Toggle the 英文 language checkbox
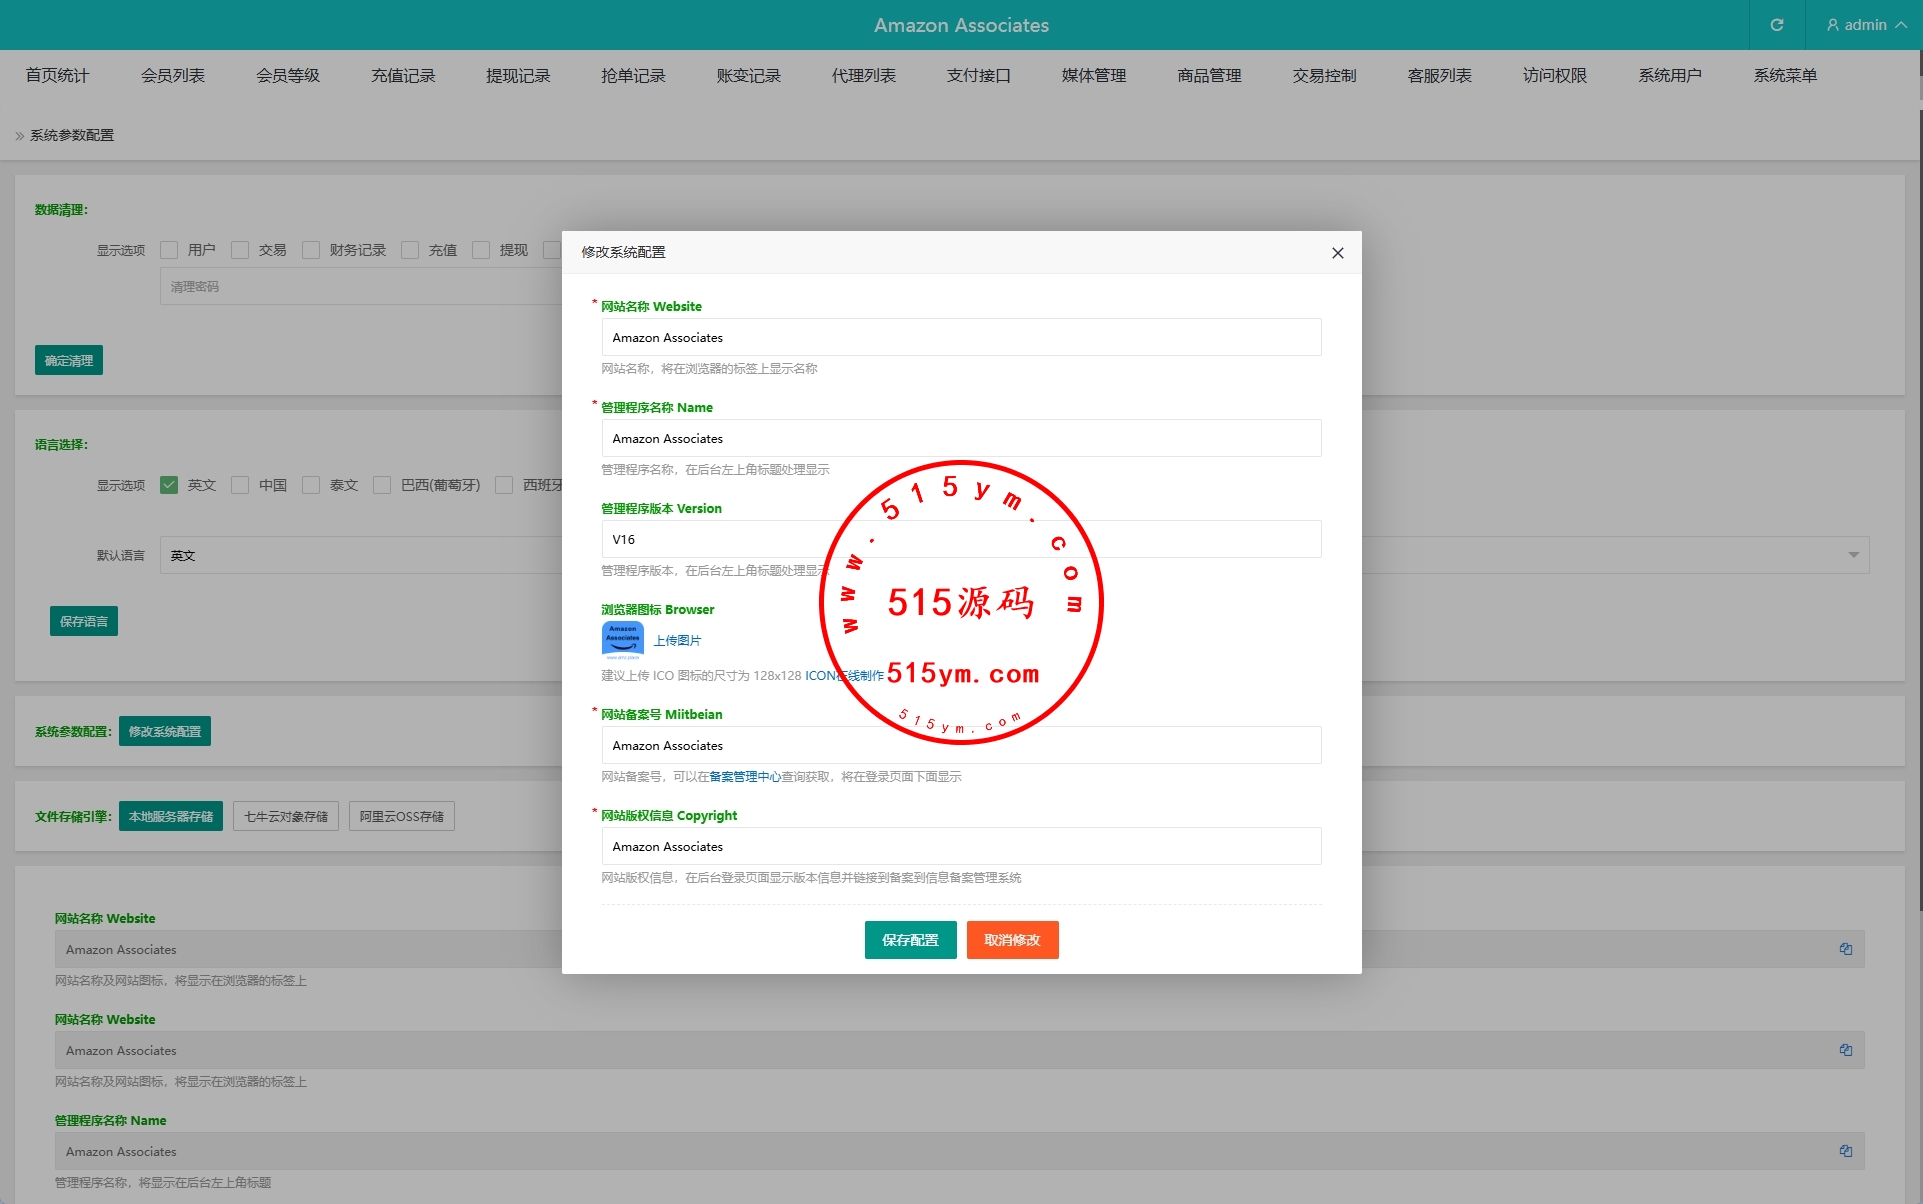 169,485
